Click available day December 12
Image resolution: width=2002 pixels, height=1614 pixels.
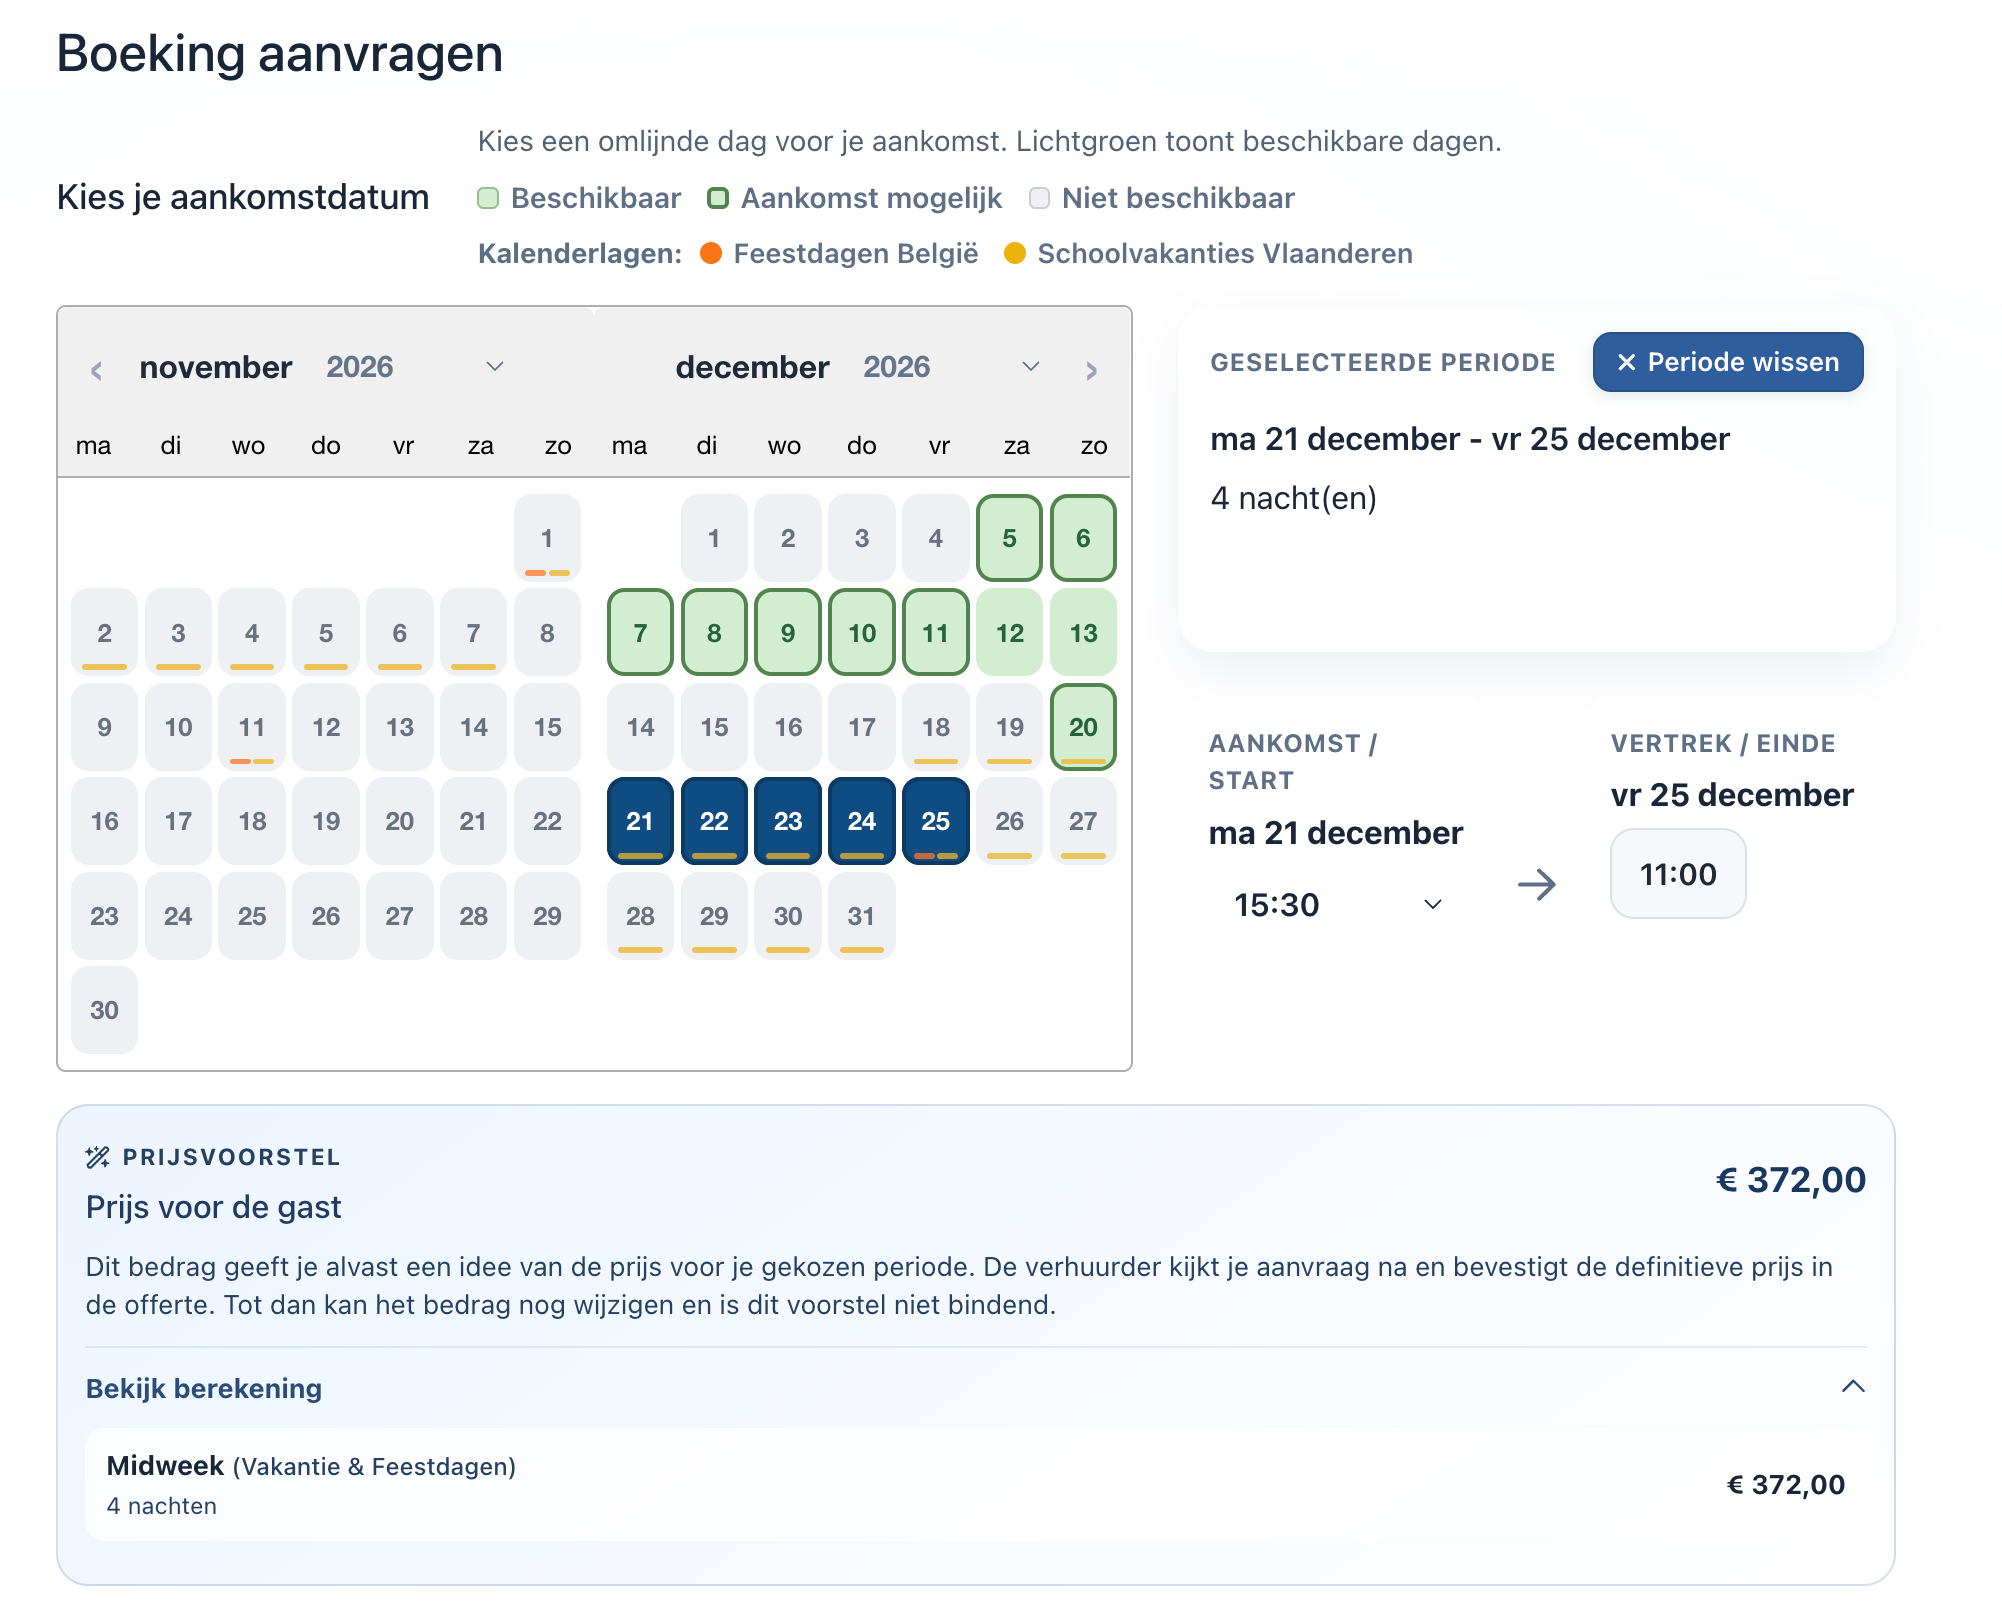click(1009, 632)
